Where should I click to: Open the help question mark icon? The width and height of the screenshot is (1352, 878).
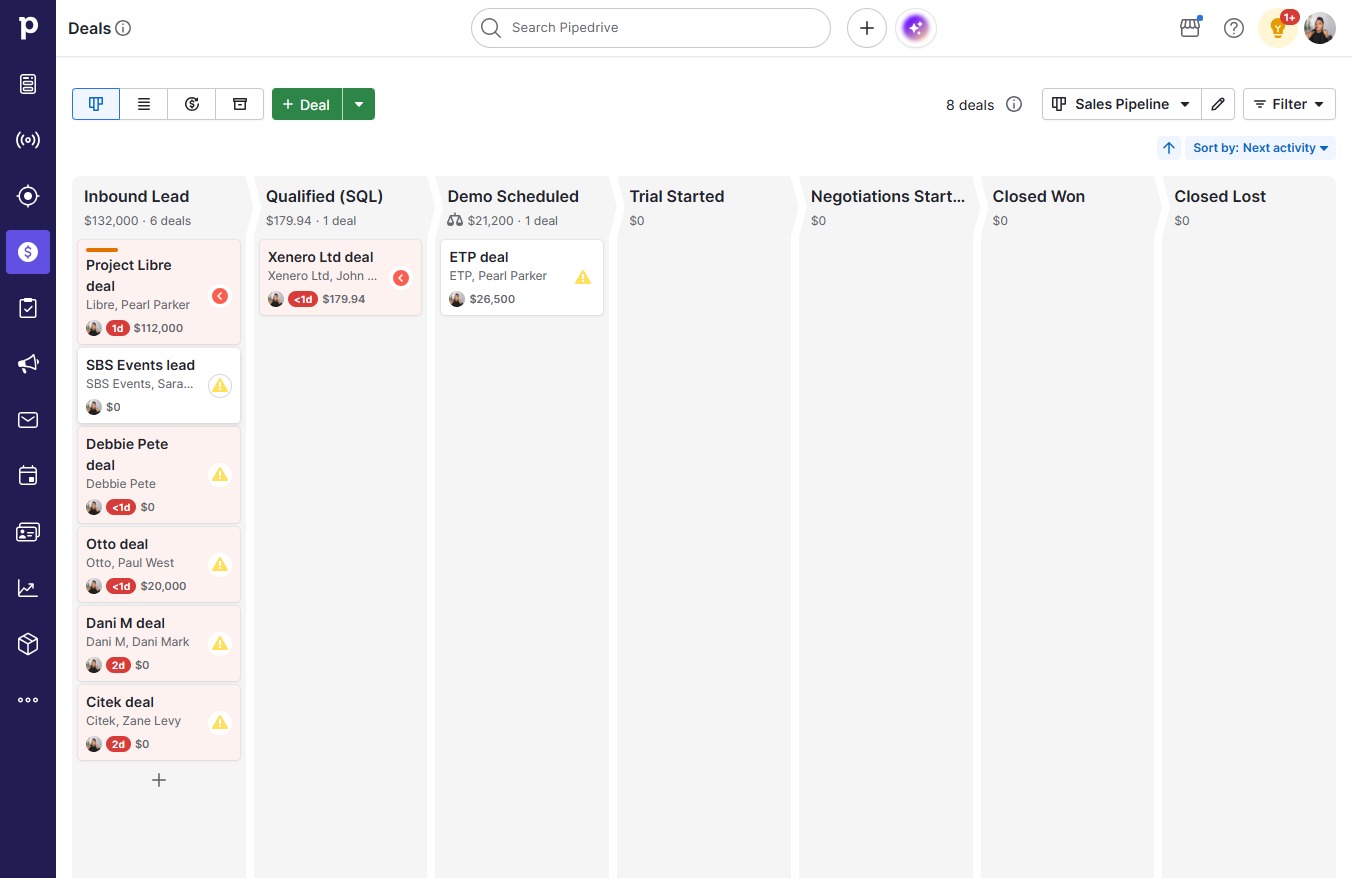tap(1234, 28)
